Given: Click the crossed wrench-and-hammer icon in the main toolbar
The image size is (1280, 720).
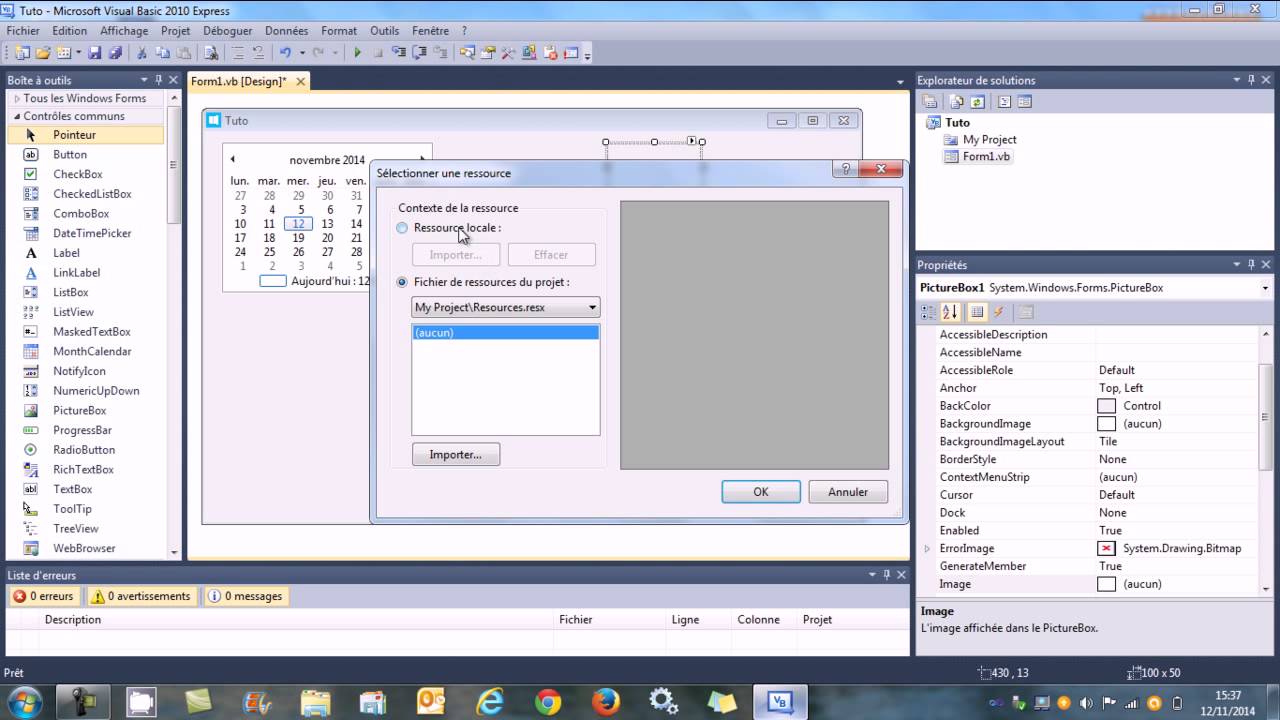Looking at the screenshot, I should (508, 53).
